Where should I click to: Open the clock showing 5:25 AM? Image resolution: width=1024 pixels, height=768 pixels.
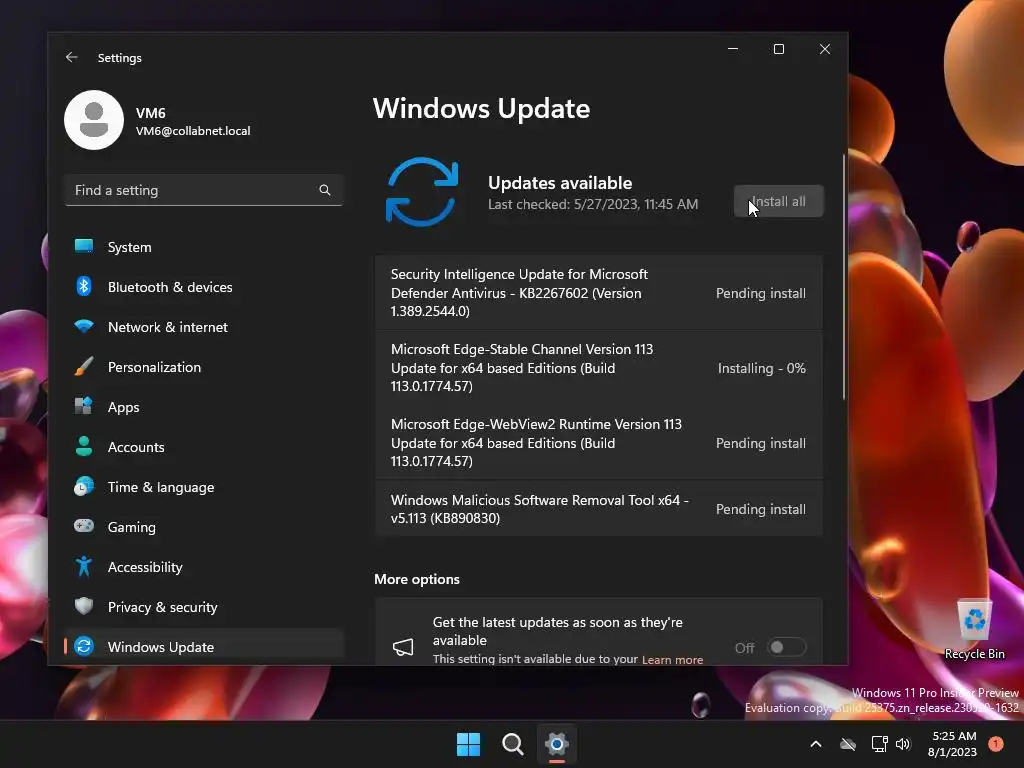coord(953,744)
